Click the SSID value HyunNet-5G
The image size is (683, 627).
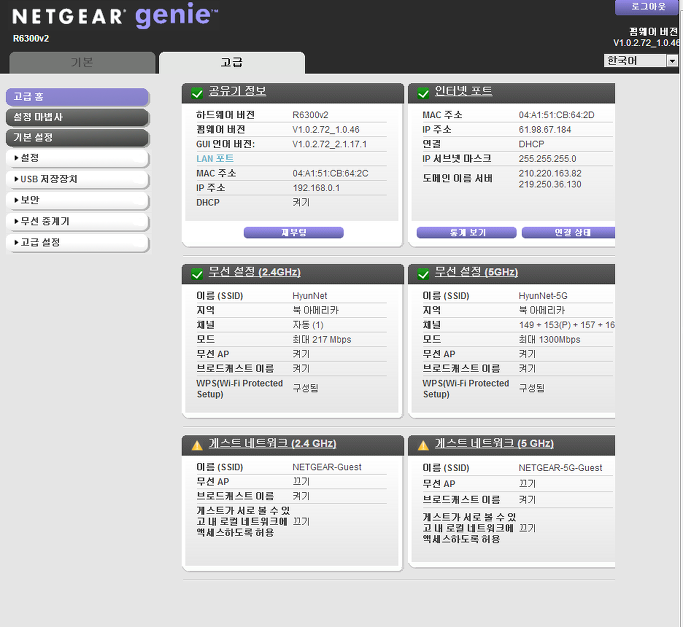coord(543,296)
